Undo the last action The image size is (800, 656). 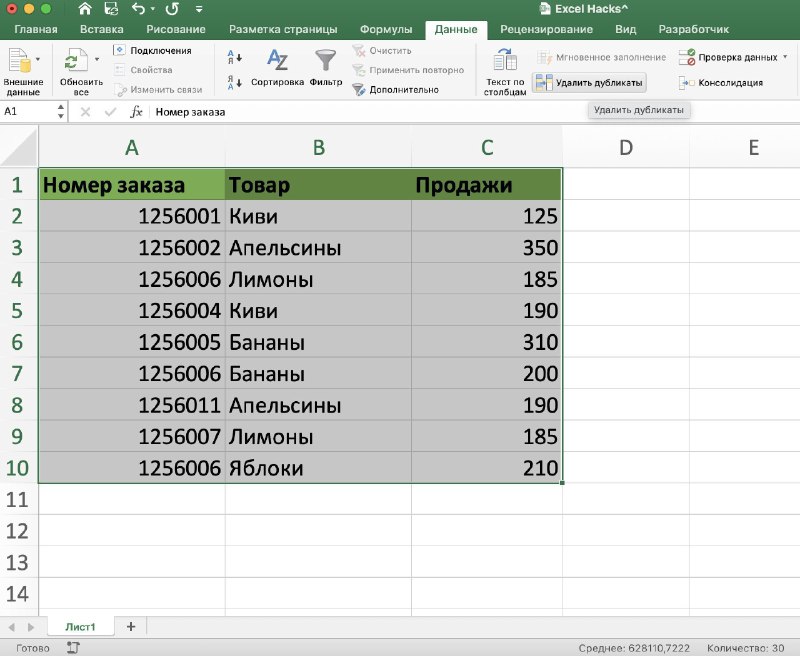tap(138, 9)
